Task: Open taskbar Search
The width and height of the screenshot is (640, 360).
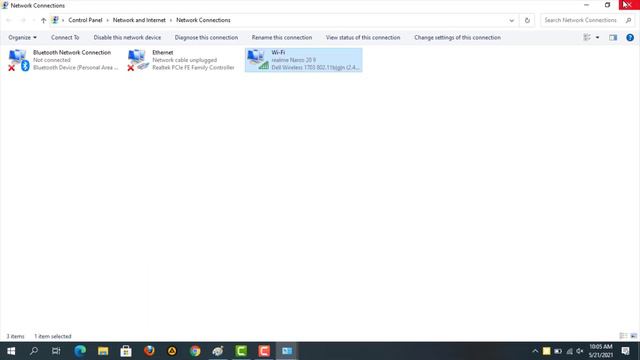Action: click(x=34, y=351)
